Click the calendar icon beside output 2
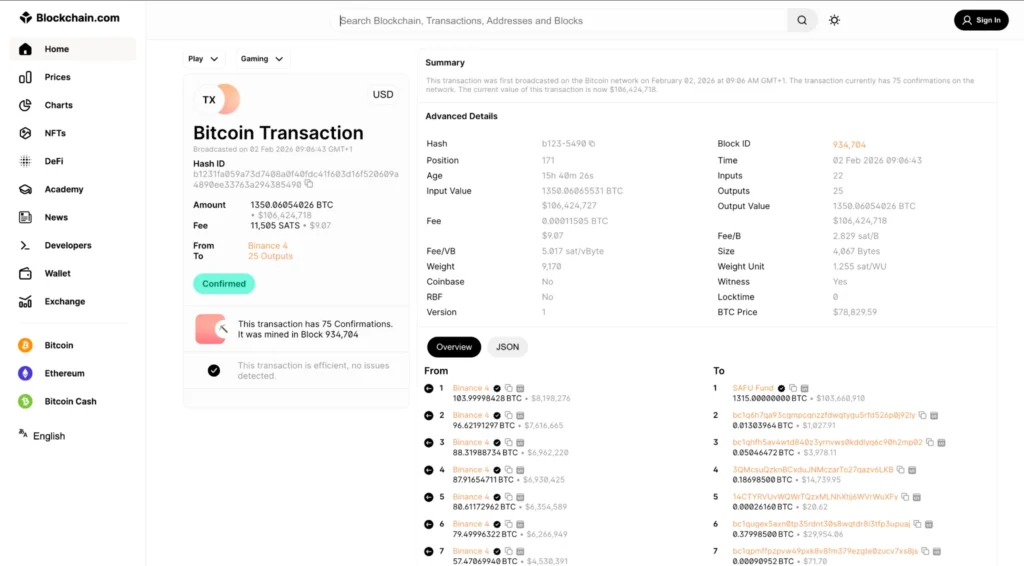Viewport: 1024px width, 566px height. [934, 415]
